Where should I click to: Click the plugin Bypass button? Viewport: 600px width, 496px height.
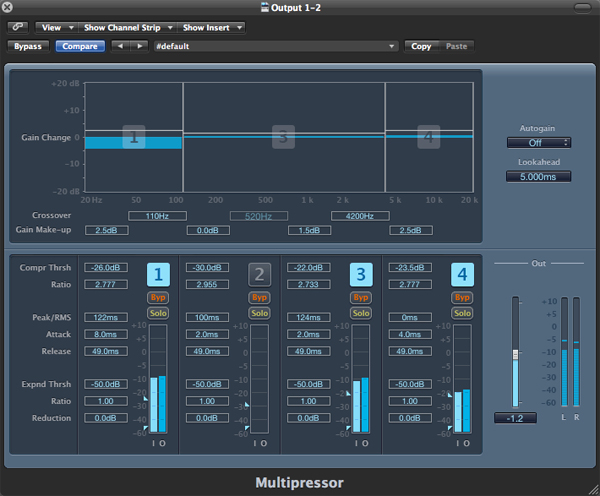(28, 46)
